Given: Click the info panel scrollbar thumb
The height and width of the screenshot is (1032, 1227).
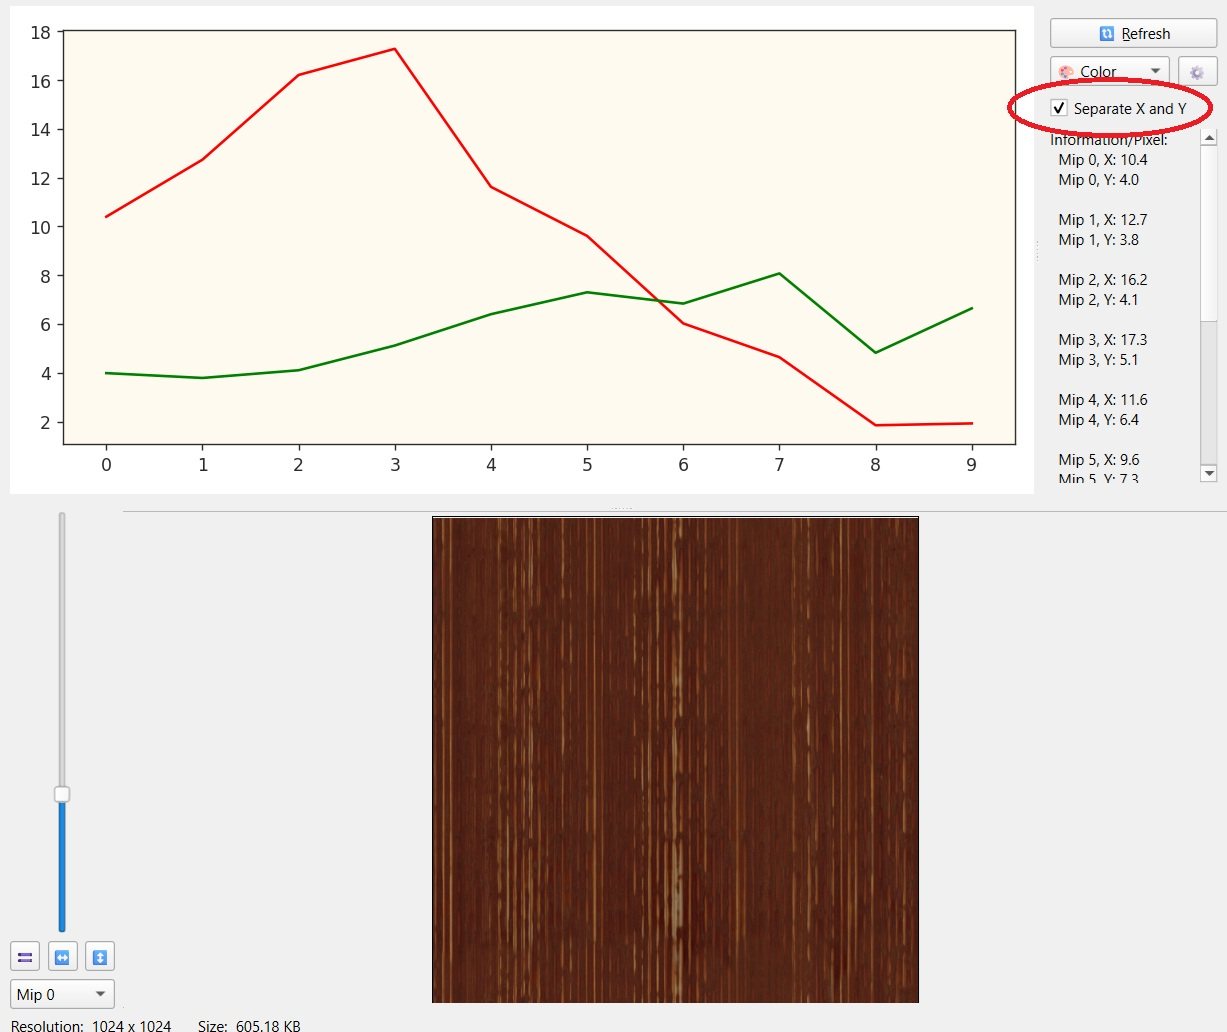Looking at the screenshot, I should (x=1208, y=235).
